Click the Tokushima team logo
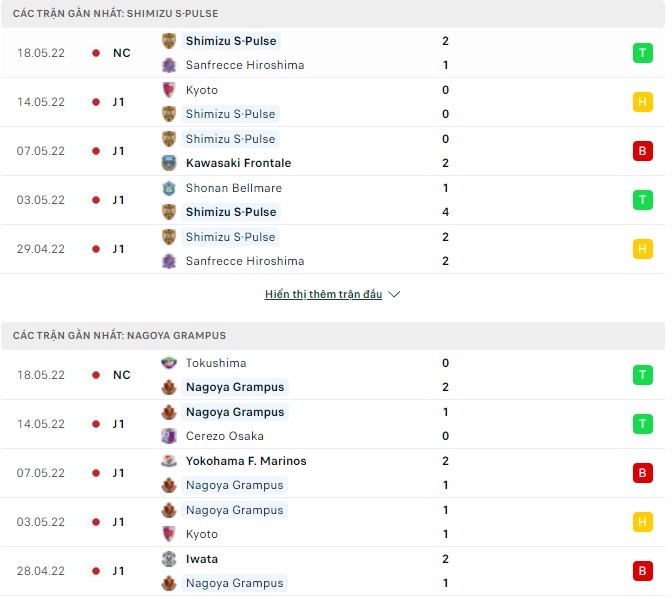The width and height of the screenshot is (672, 597). tap(169, 363)
